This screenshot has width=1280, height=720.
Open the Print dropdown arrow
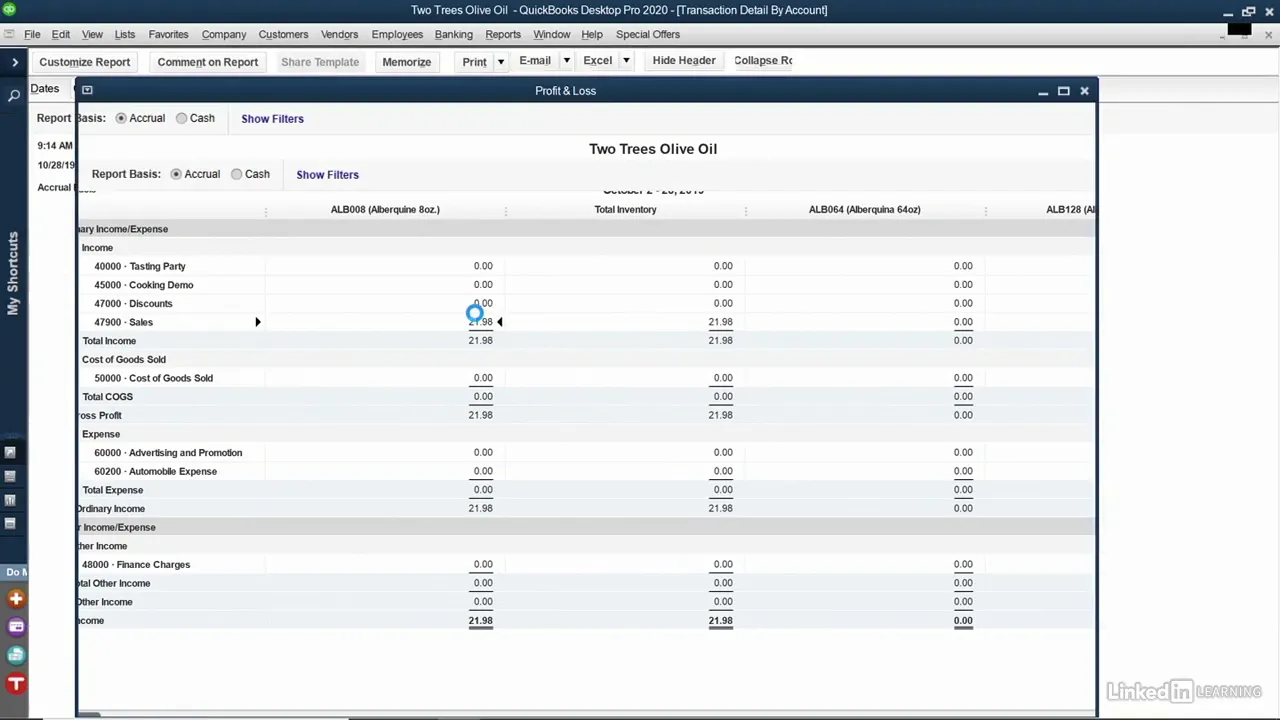point(500,61)
